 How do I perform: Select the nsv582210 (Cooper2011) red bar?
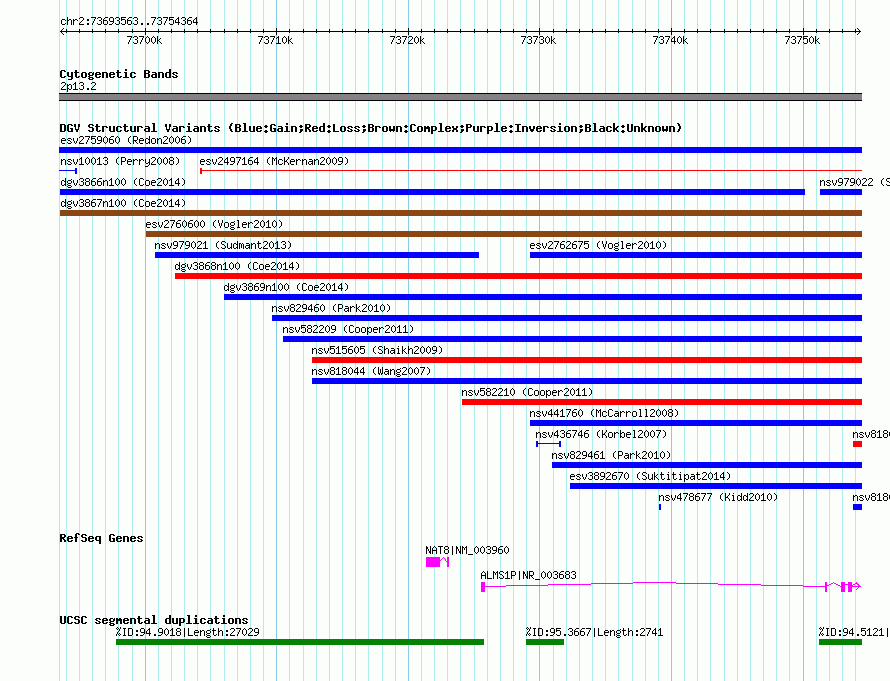[x=660, y=402]
